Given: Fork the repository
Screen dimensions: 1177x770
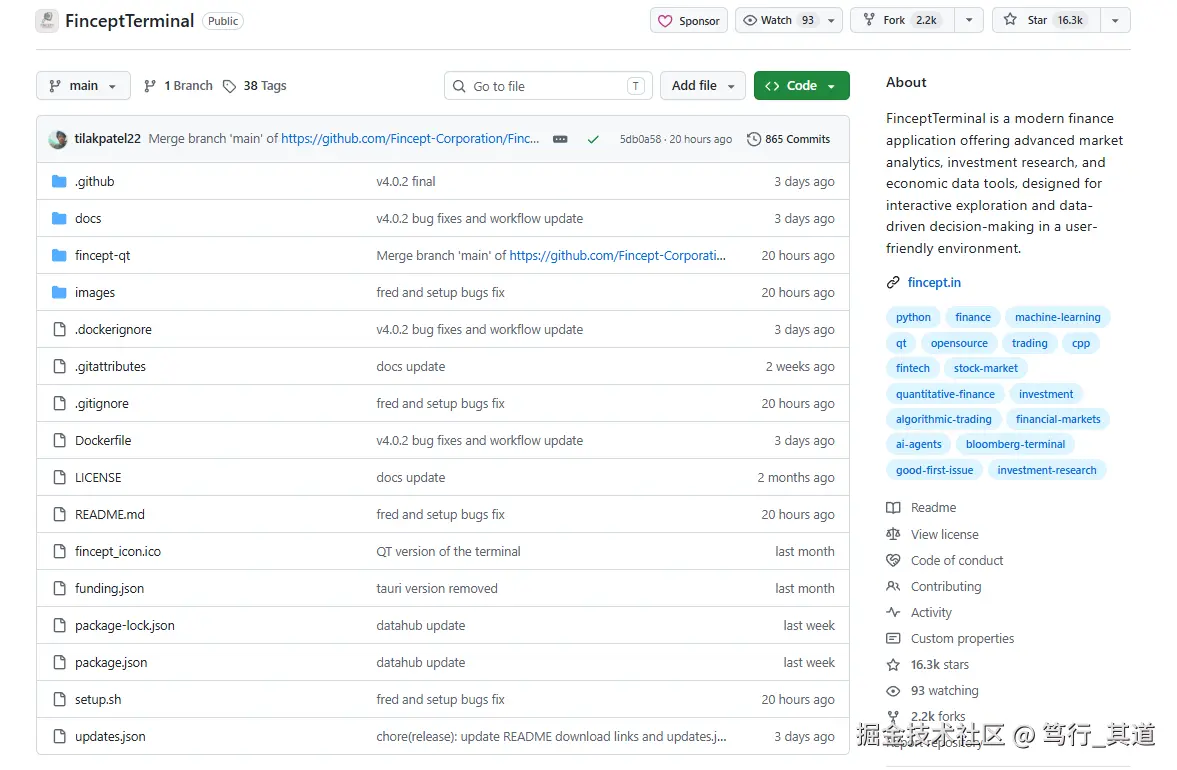Looking at the screenshot, I should tap(902, 20).
